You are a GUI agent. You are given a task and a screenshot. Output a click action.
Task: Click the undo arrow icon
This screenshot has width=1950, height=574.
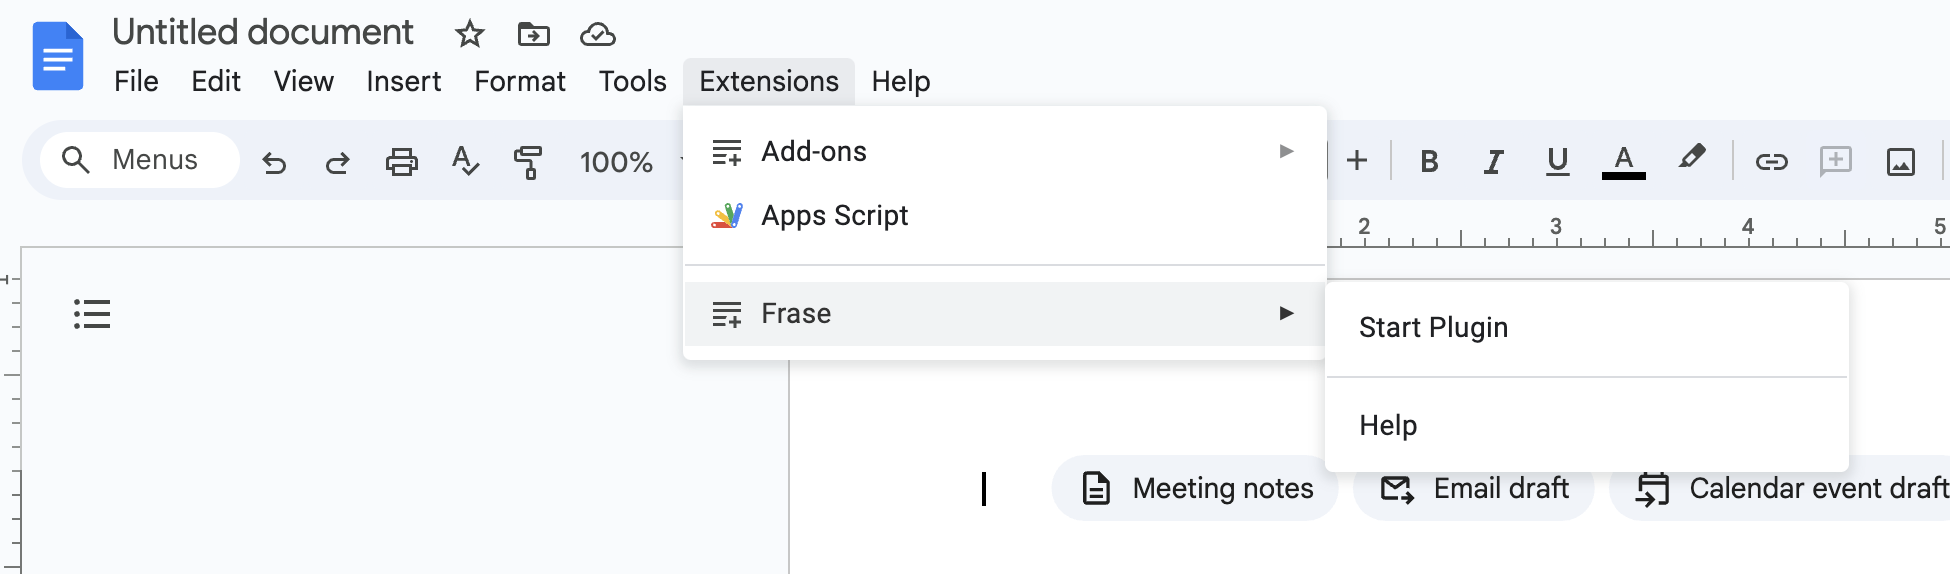[x=274, y=162]
